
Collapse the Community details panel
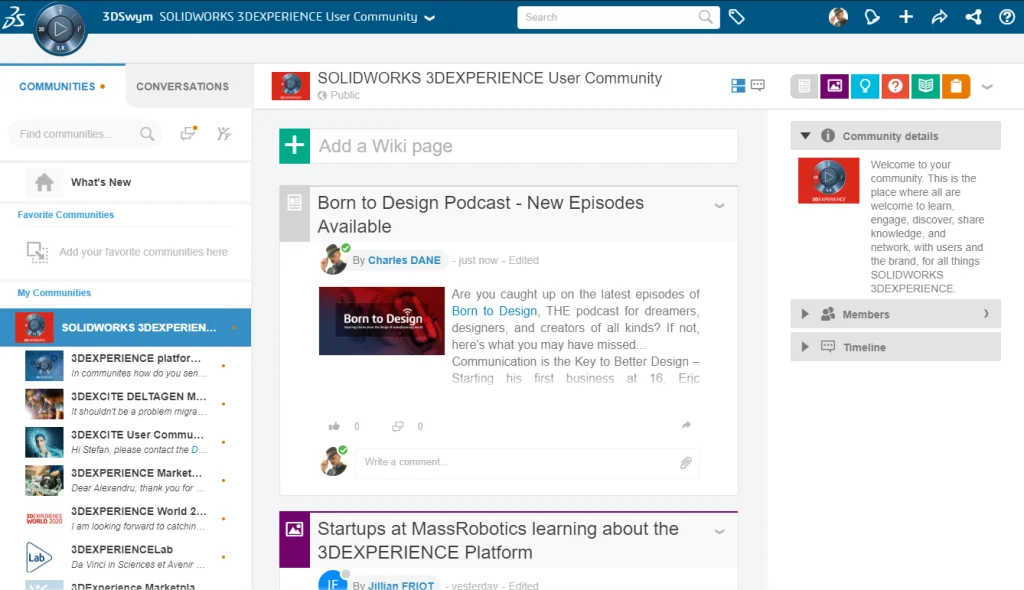(x=807, y=135)
